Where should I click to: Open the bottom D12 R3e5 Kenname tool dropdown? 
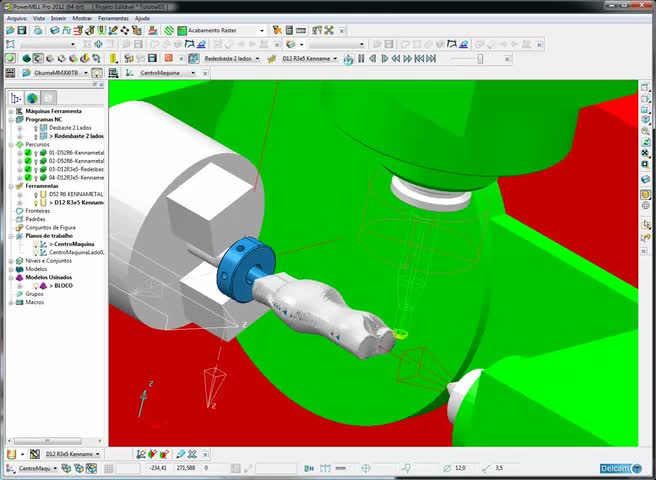click(x=97, y=454)
